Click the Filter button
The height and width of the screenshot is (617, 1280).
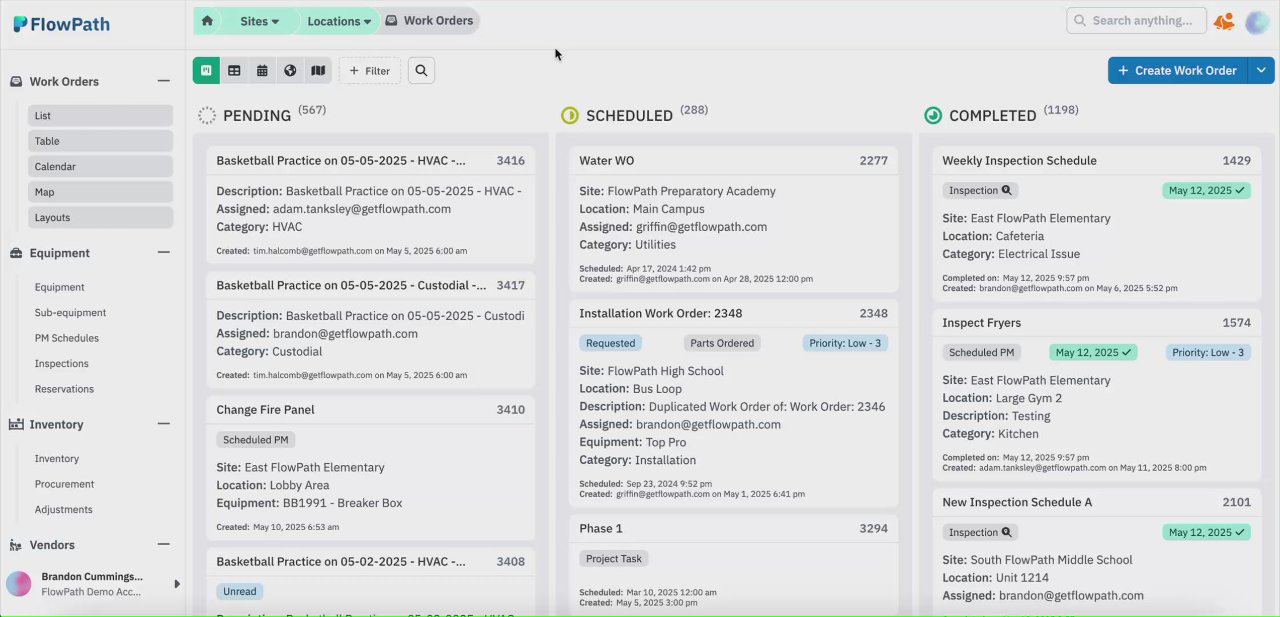click(x=370, y=71)
